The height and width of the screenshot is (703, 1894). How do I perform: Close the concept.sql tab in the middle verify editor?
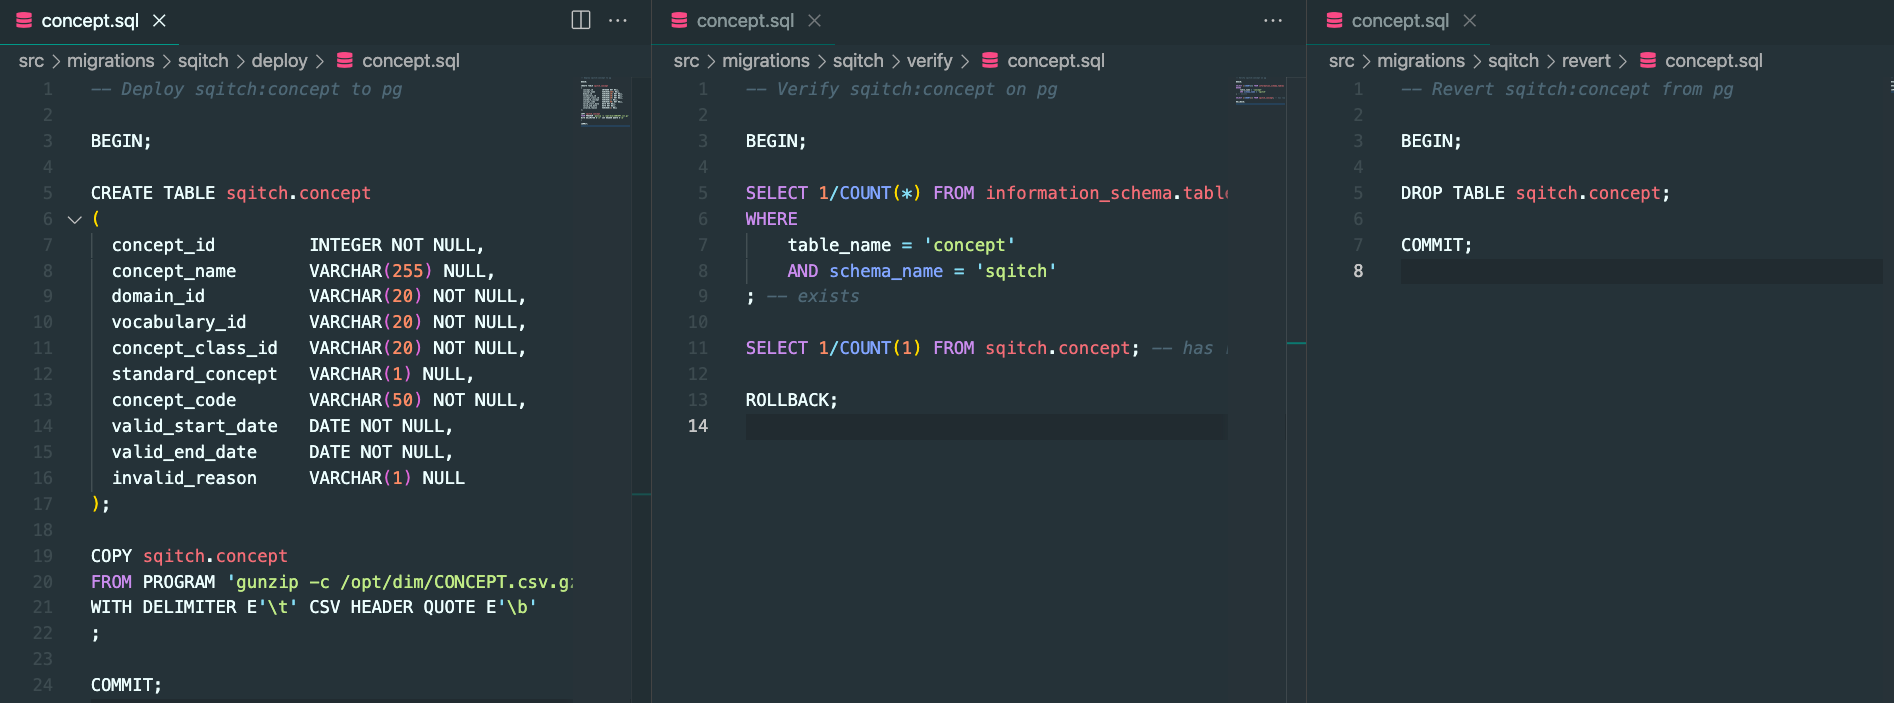tap(815, 20)
